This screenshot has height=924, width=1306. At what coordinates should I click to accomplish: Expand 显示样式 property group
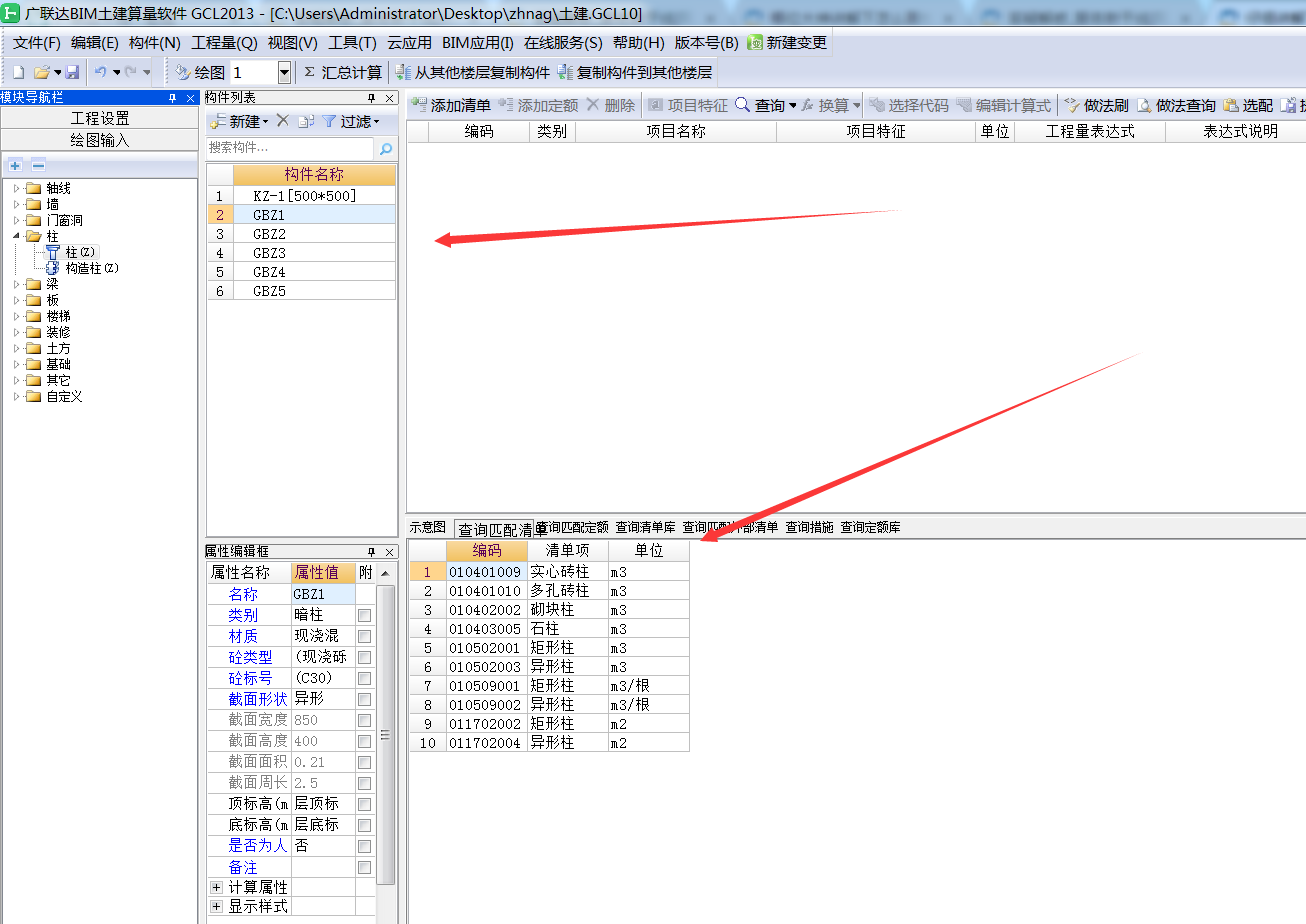coord(216,906)
